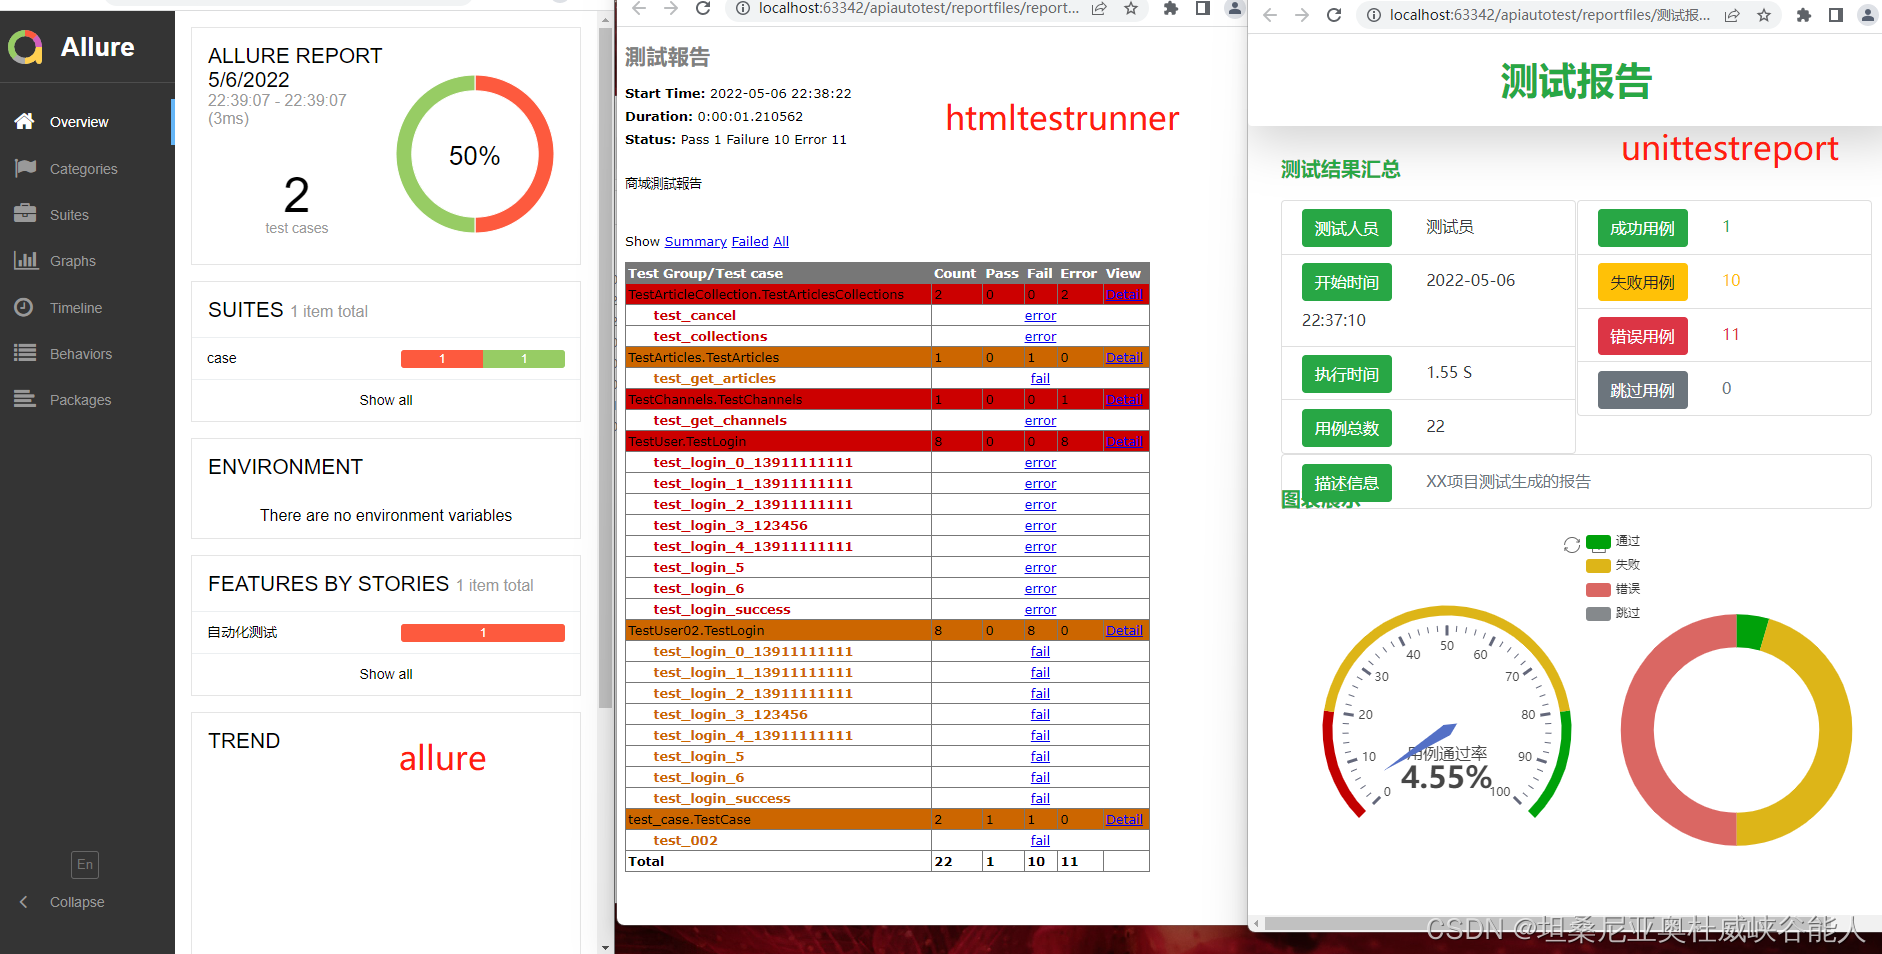Viewport: 1882px width, 954px height.
Task: Open Behaviors list icon in sidebar
Action: point(25,353)
